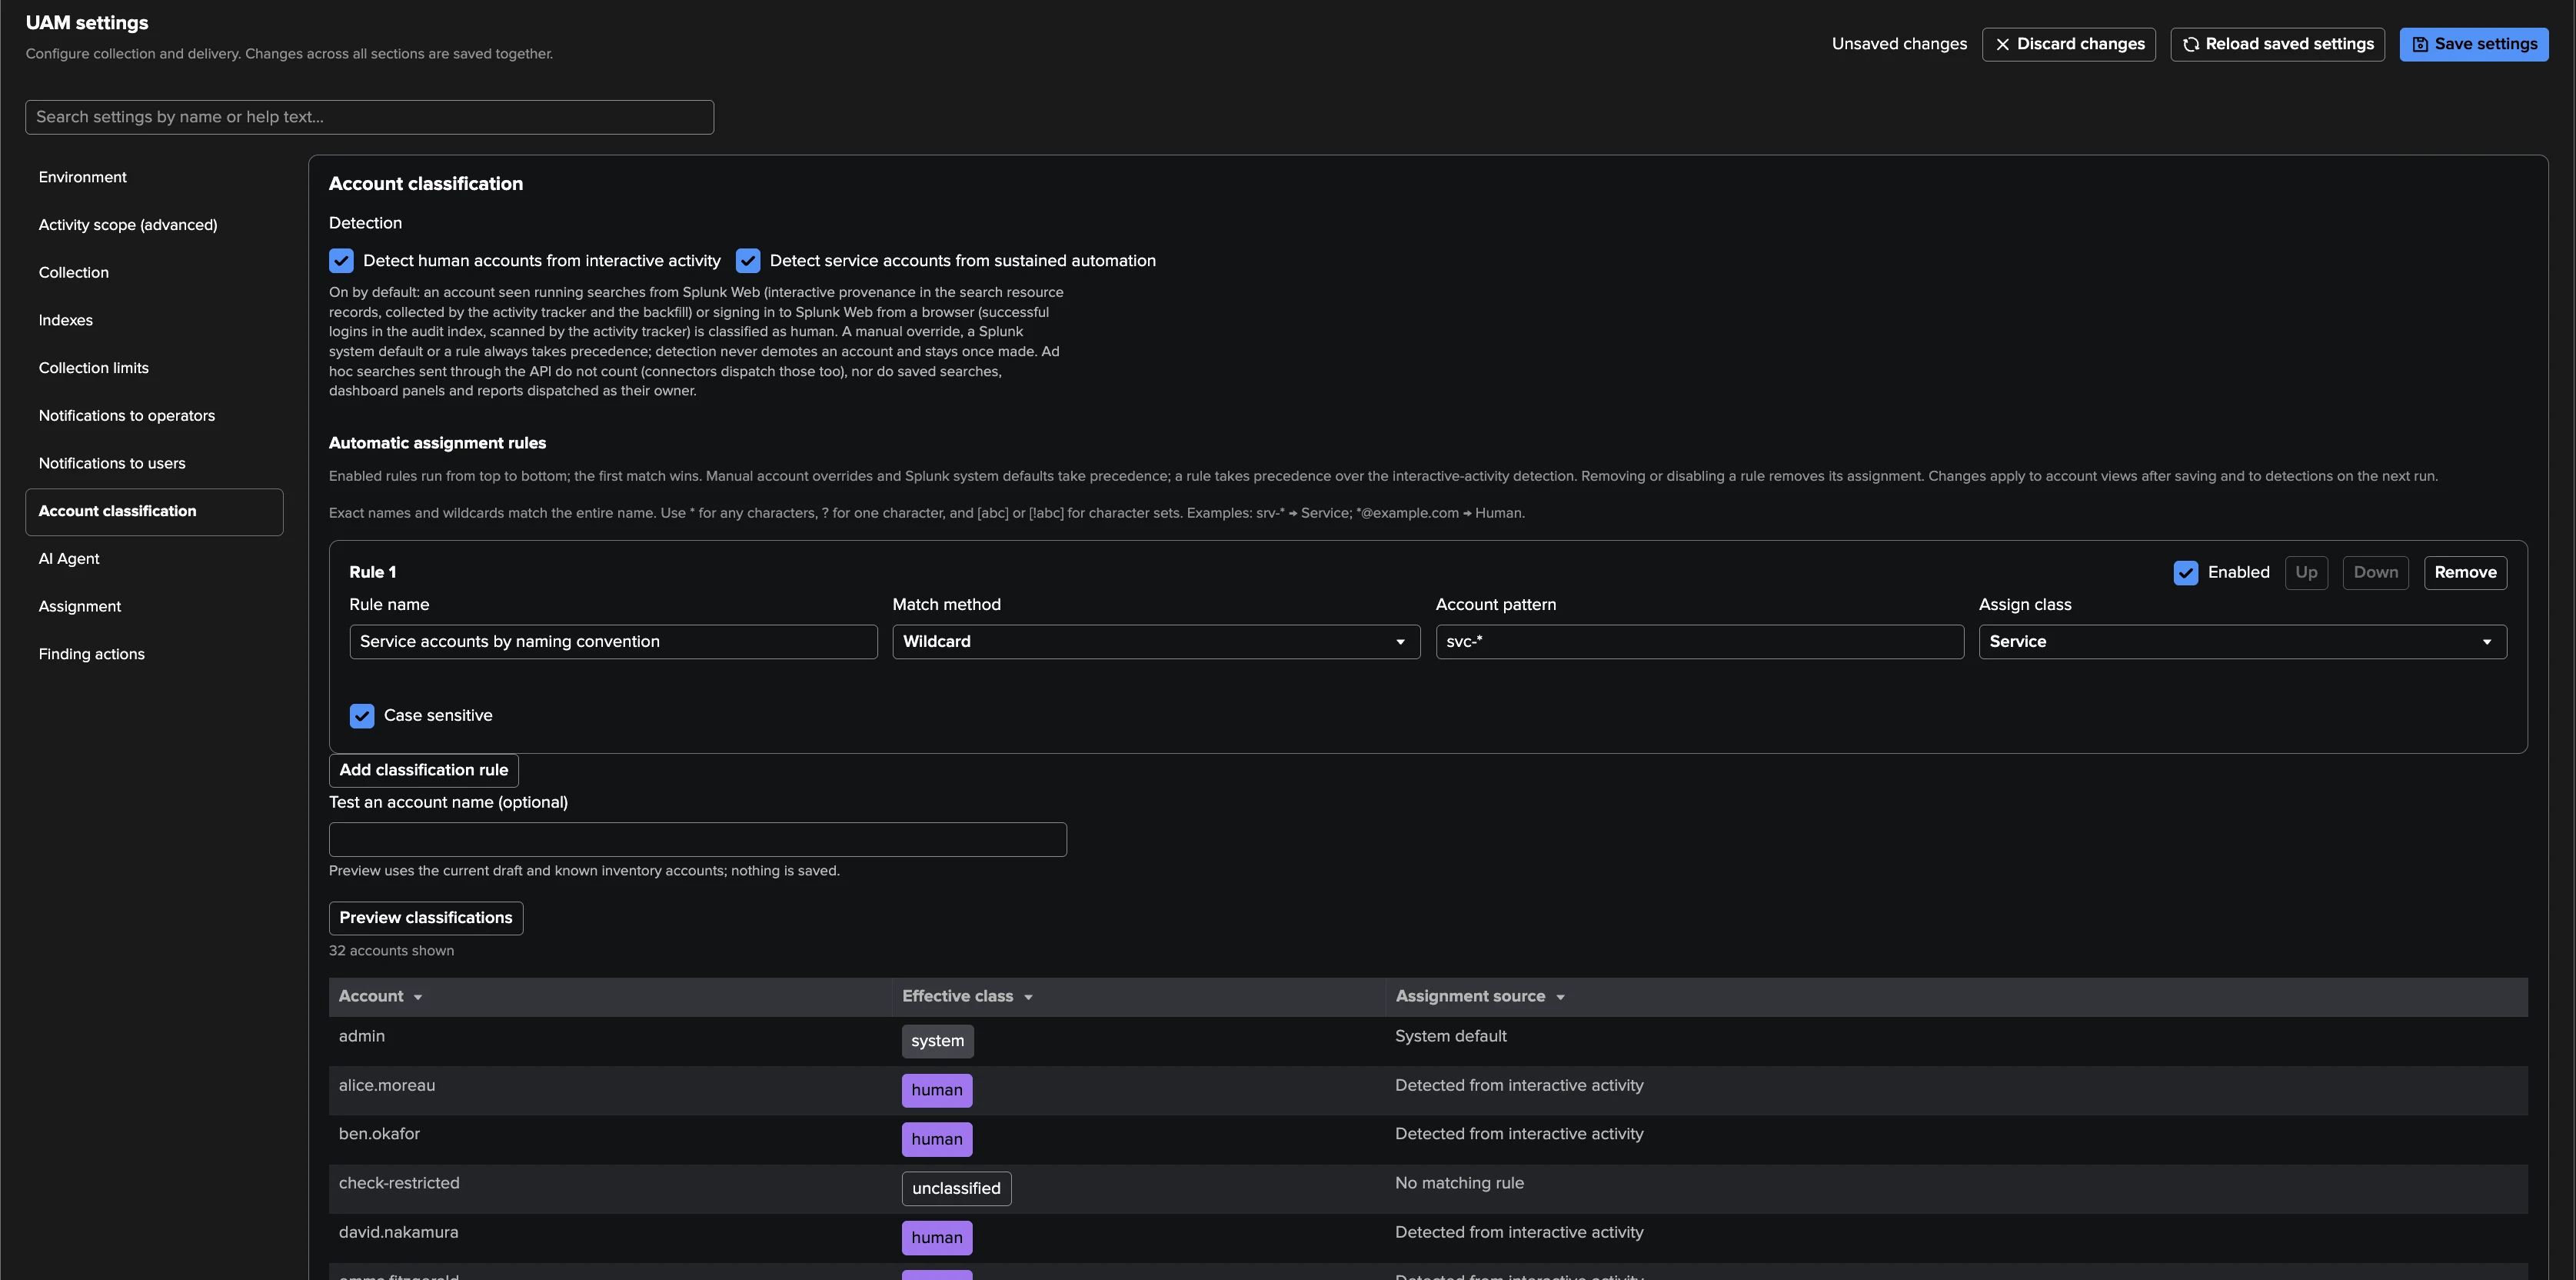
Task: Disable the Case sensitive checkbox
Action: pyautogui.click(x=362, y=716)
